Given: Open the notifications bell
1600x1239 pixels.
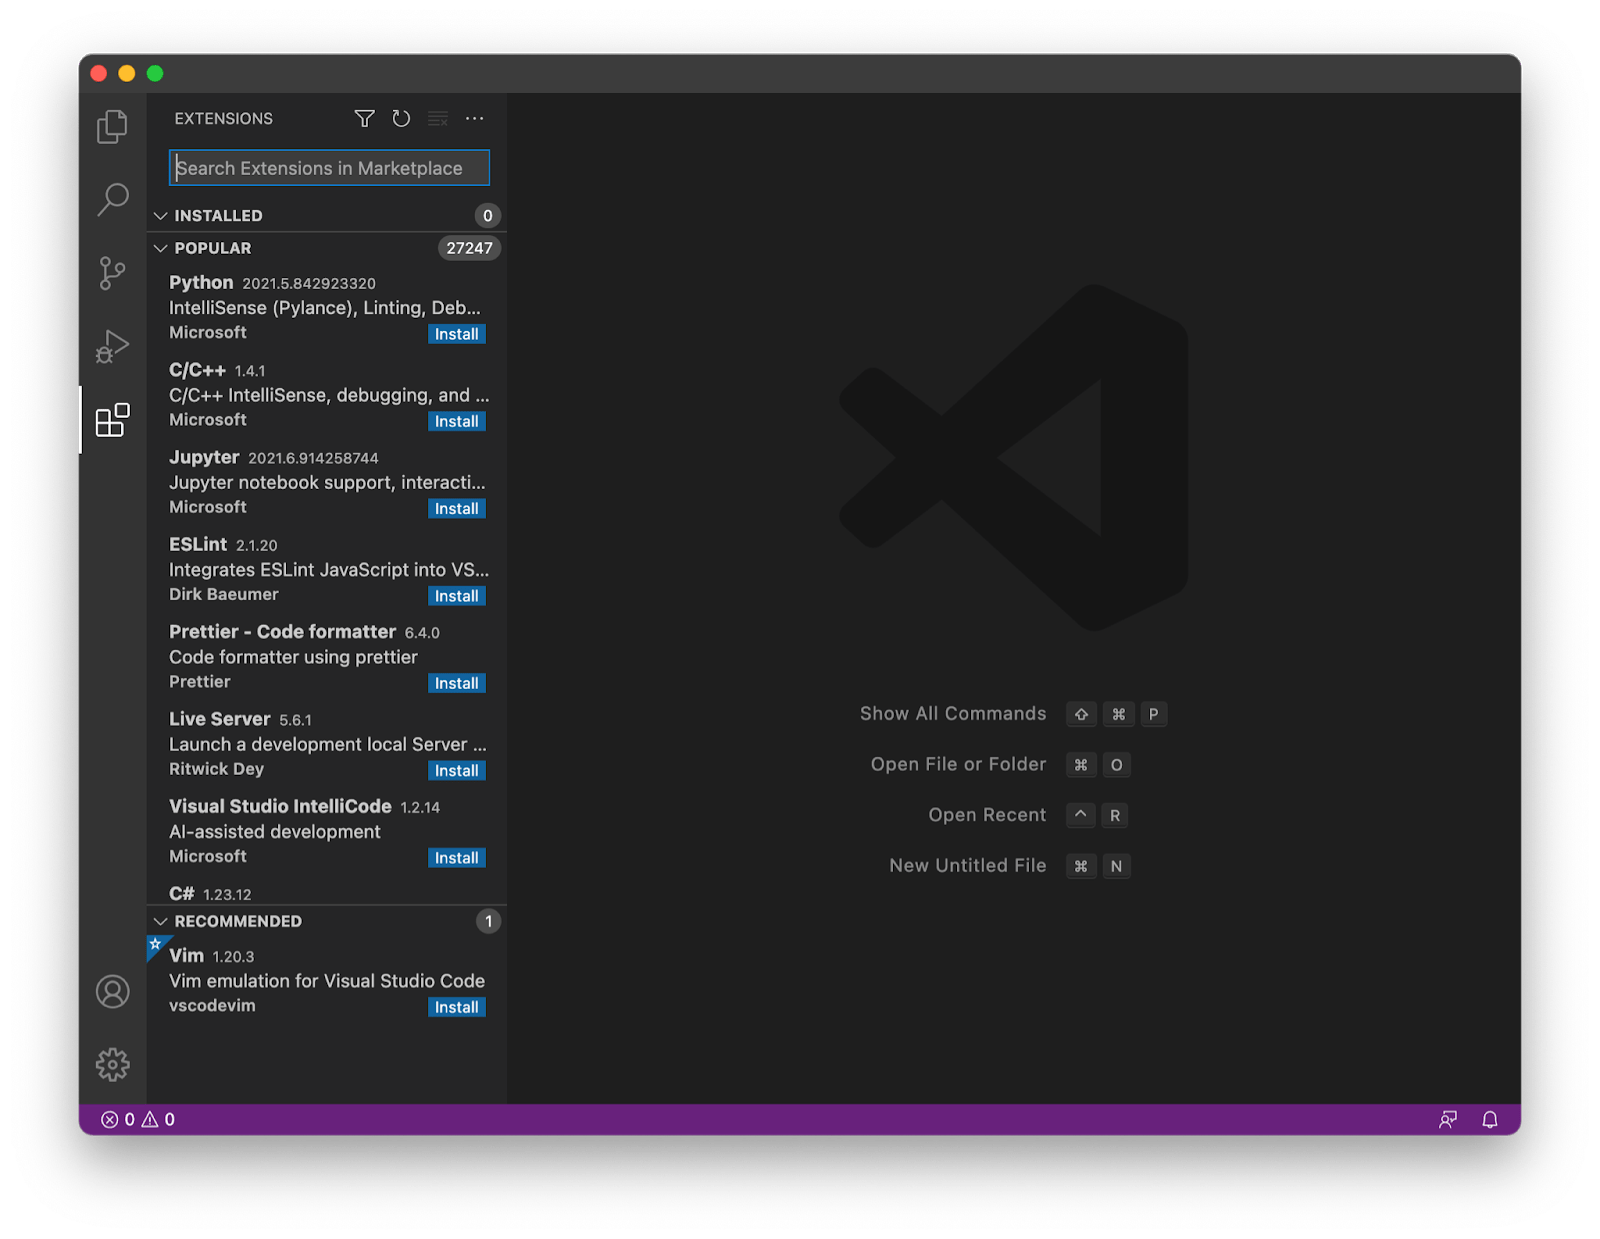Looking at the screenshot, I should pos(1490,1120).
